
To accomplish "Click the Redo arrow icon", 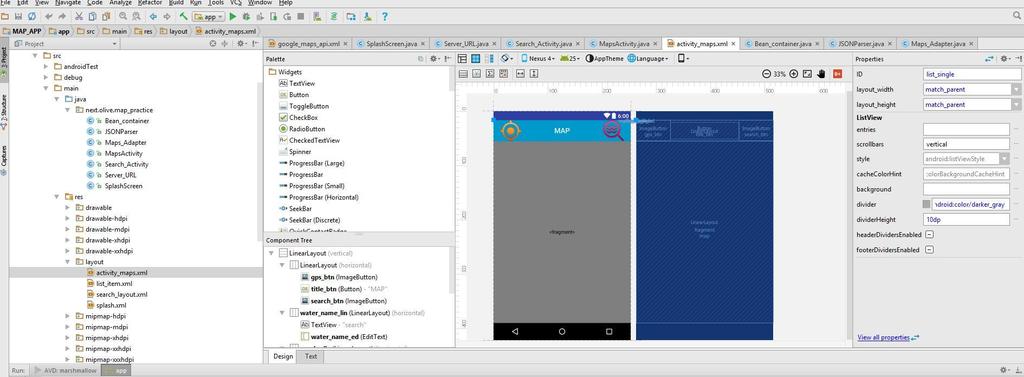I will pyautogui.click(x=62, y=16).
